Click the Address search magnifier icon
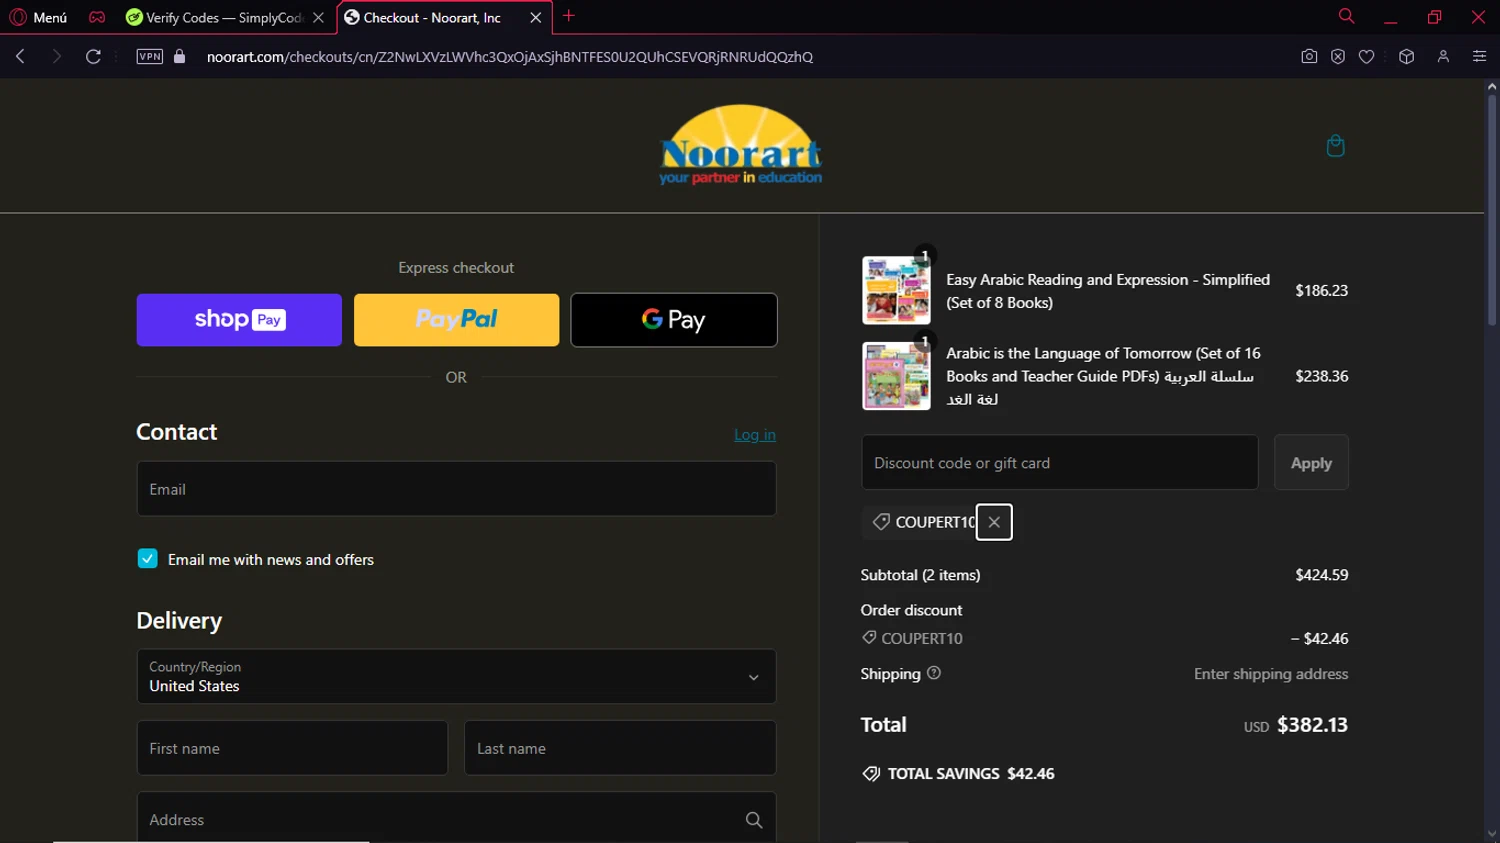 [x=754, y=820]
